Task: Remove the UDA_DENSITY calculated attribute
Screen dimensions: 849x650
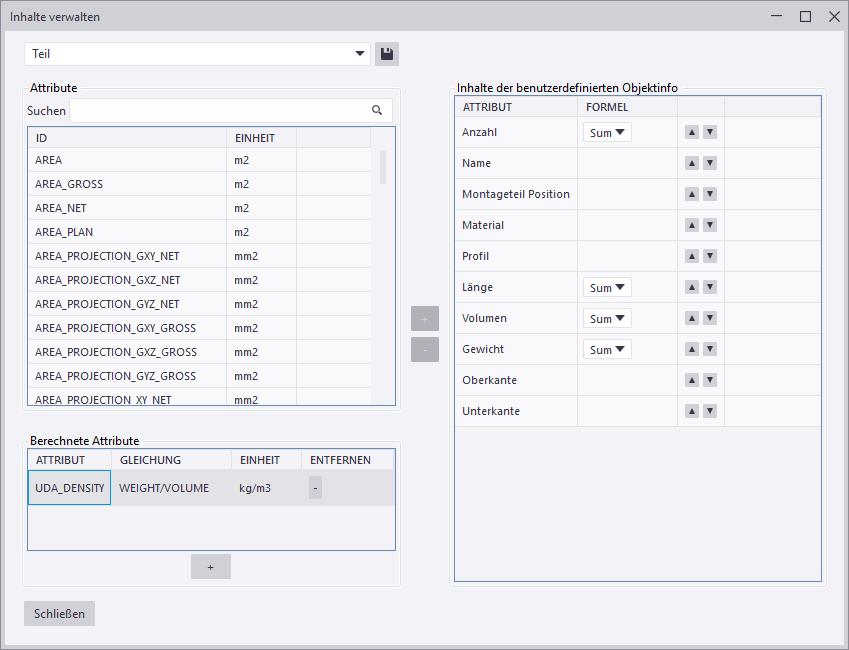Action: pyautogui.click(x=315, y=488)
